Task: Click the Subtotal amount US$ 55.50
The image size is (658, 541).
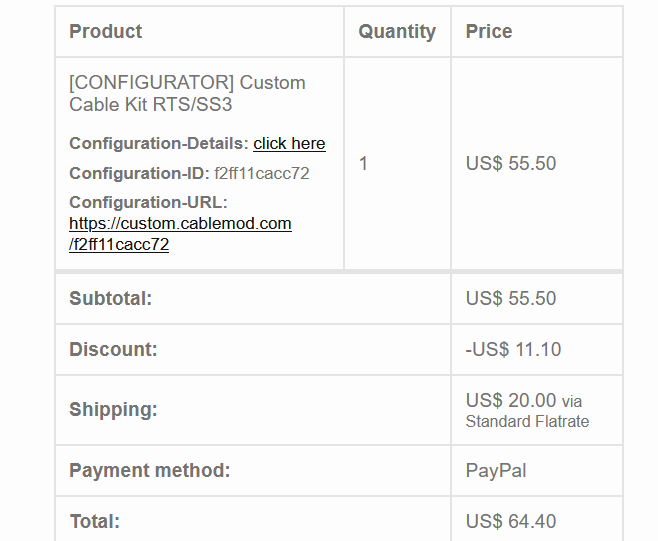Action: [x=511, y=299]
